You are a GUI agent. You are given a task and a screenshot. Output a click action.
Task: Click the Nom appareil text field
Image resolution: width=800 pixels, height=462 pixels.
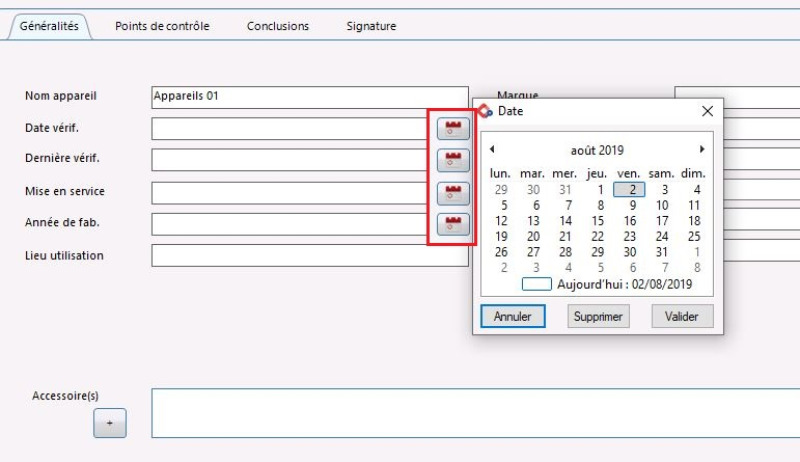tap(310, 97)
